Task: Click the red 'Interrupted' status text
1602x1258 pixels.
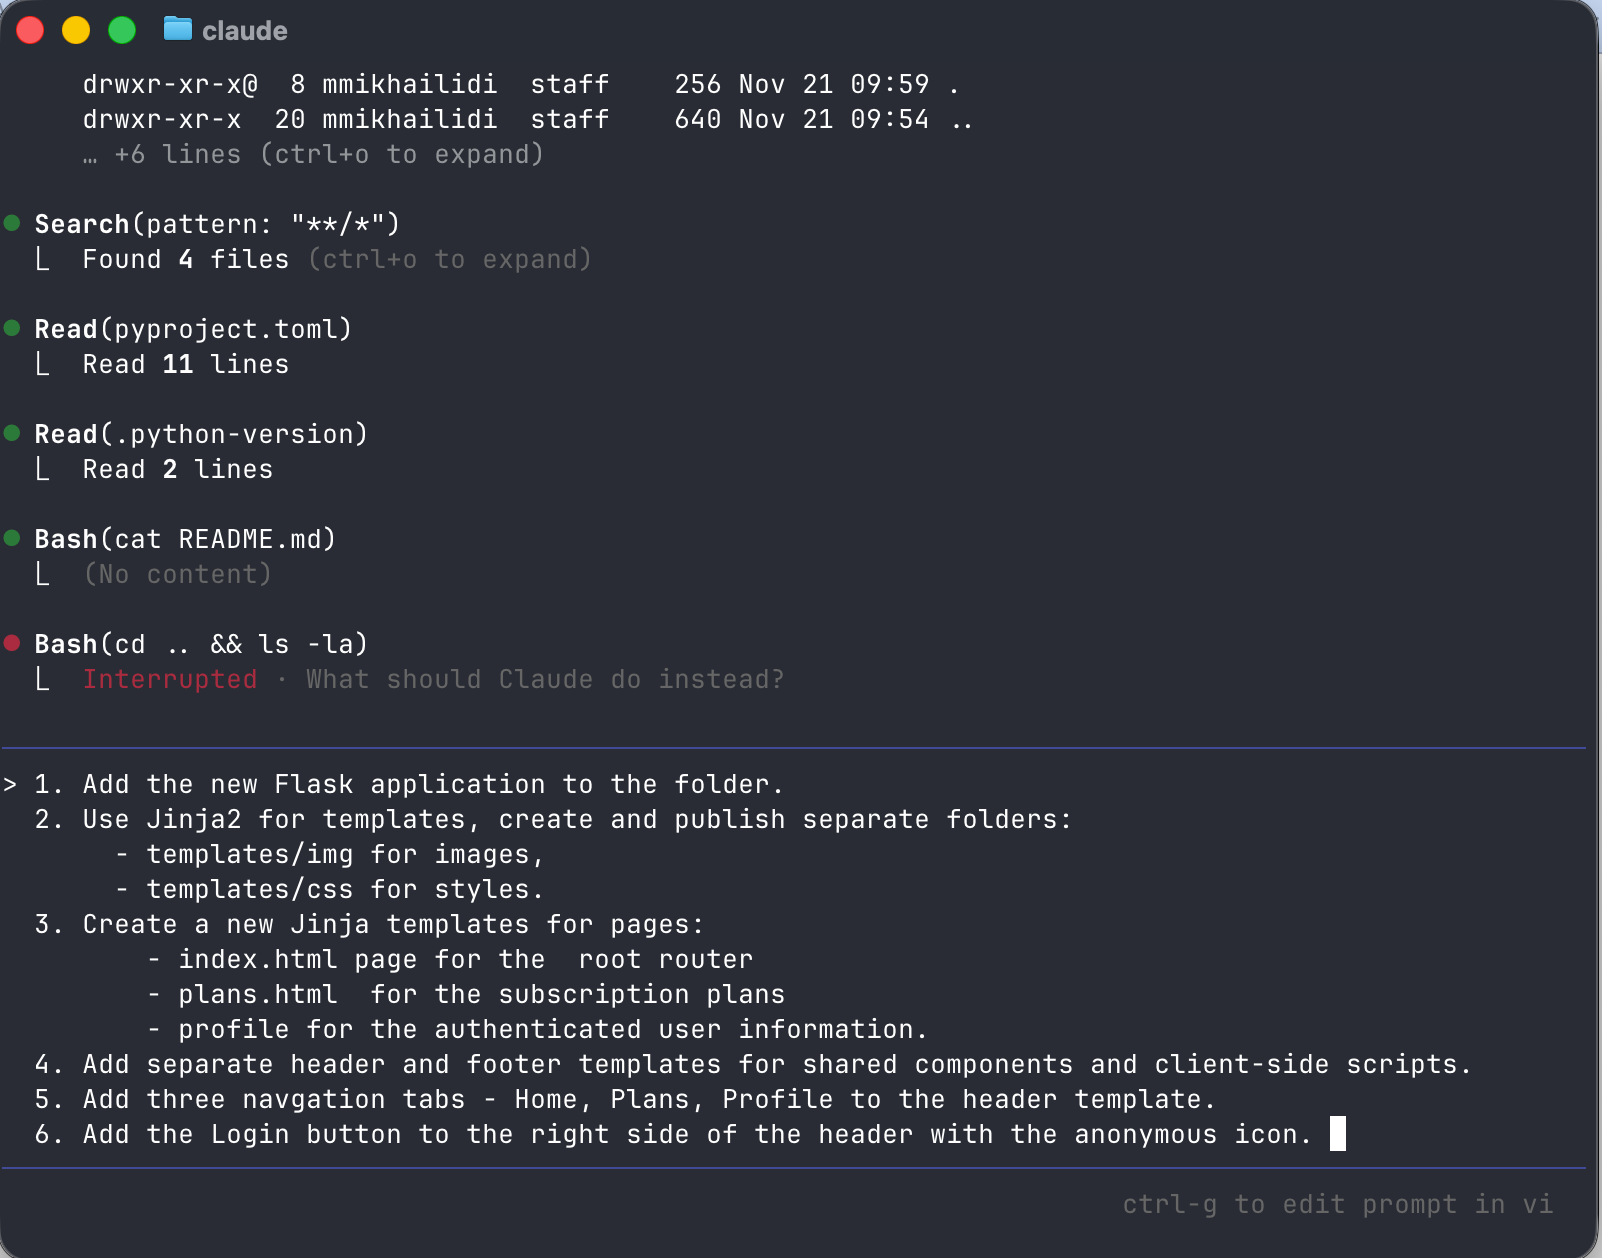Action: pos(170,679)
